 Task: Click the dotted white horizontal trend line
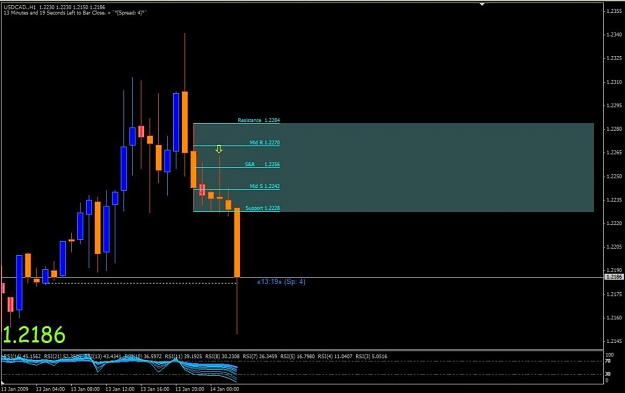142,283
